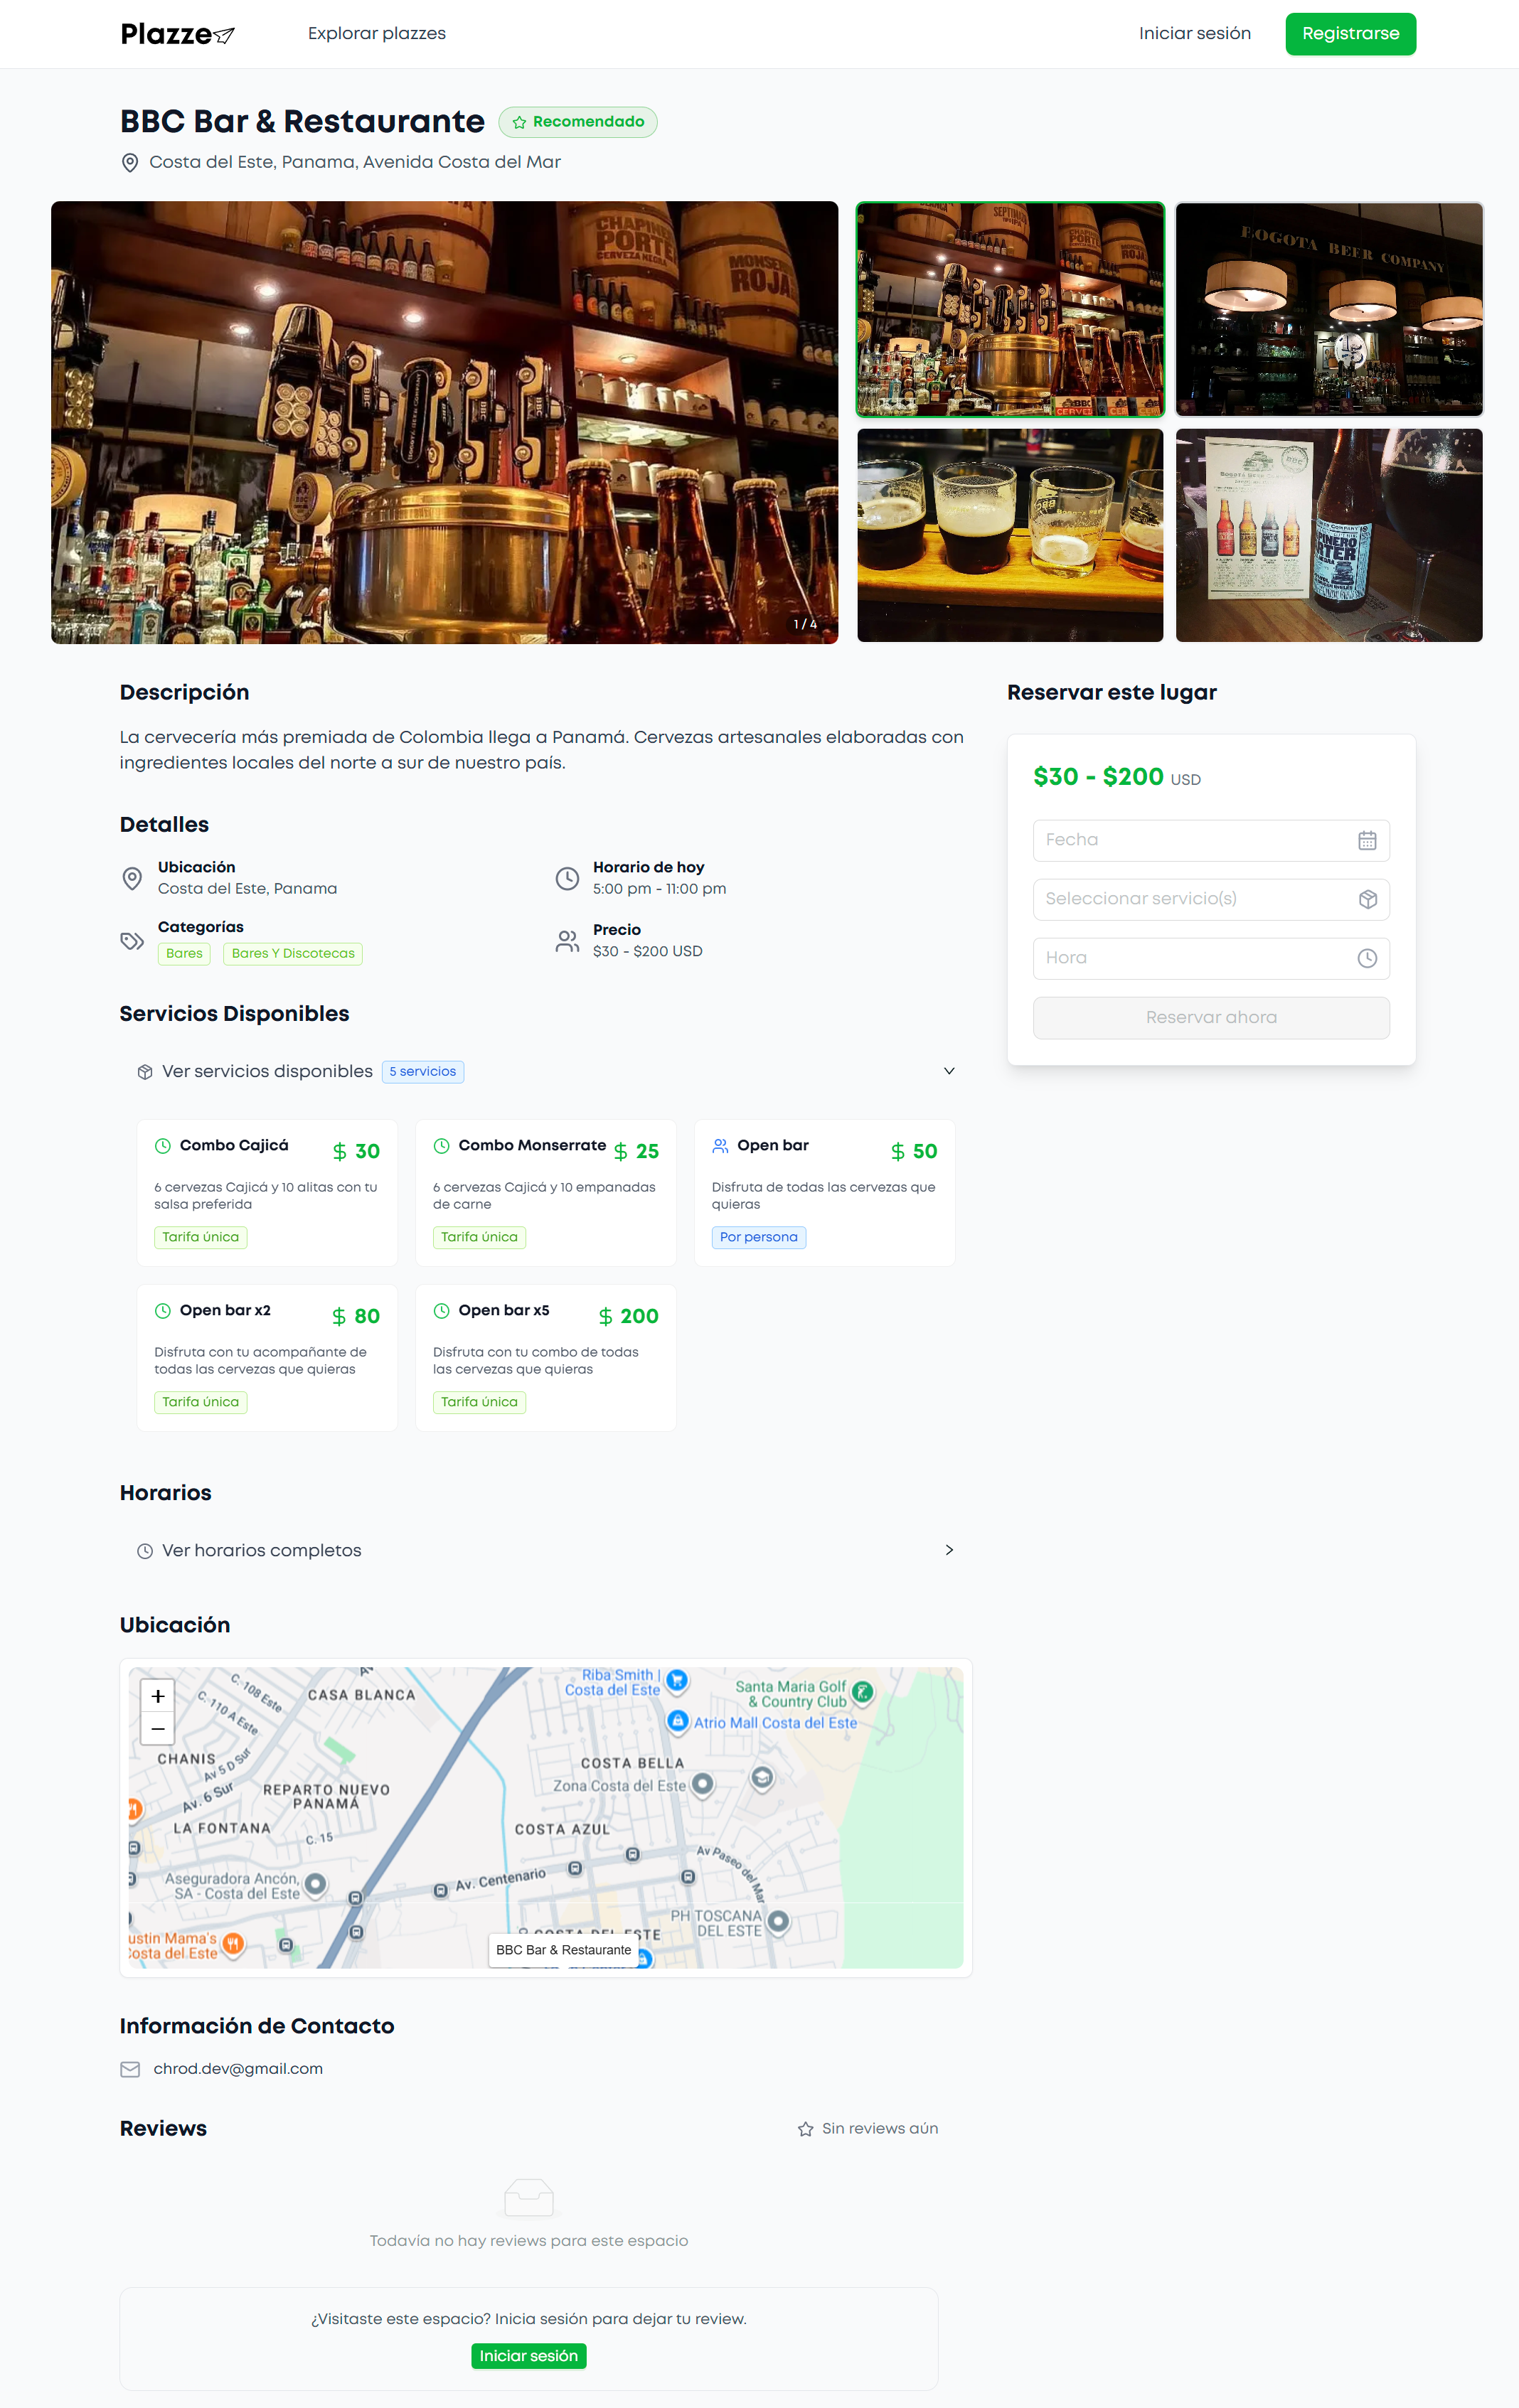This screenshot has height=2408, width=1519.
Task: Click the Categorías tag icon
Action: coord(132,941)
